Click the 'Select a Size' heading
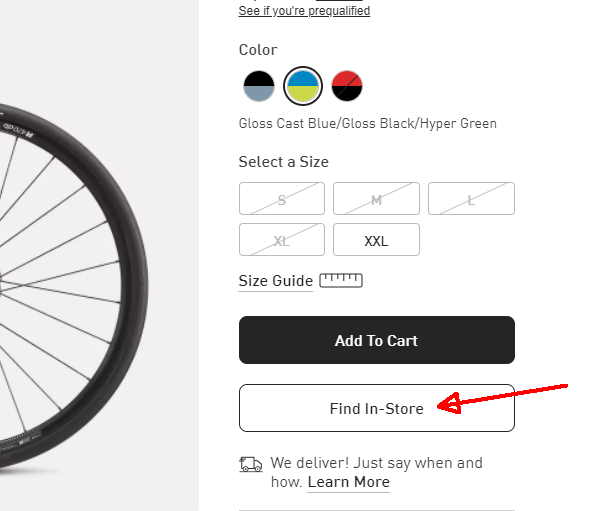The image size is (604, 511). tap(284, 162)
